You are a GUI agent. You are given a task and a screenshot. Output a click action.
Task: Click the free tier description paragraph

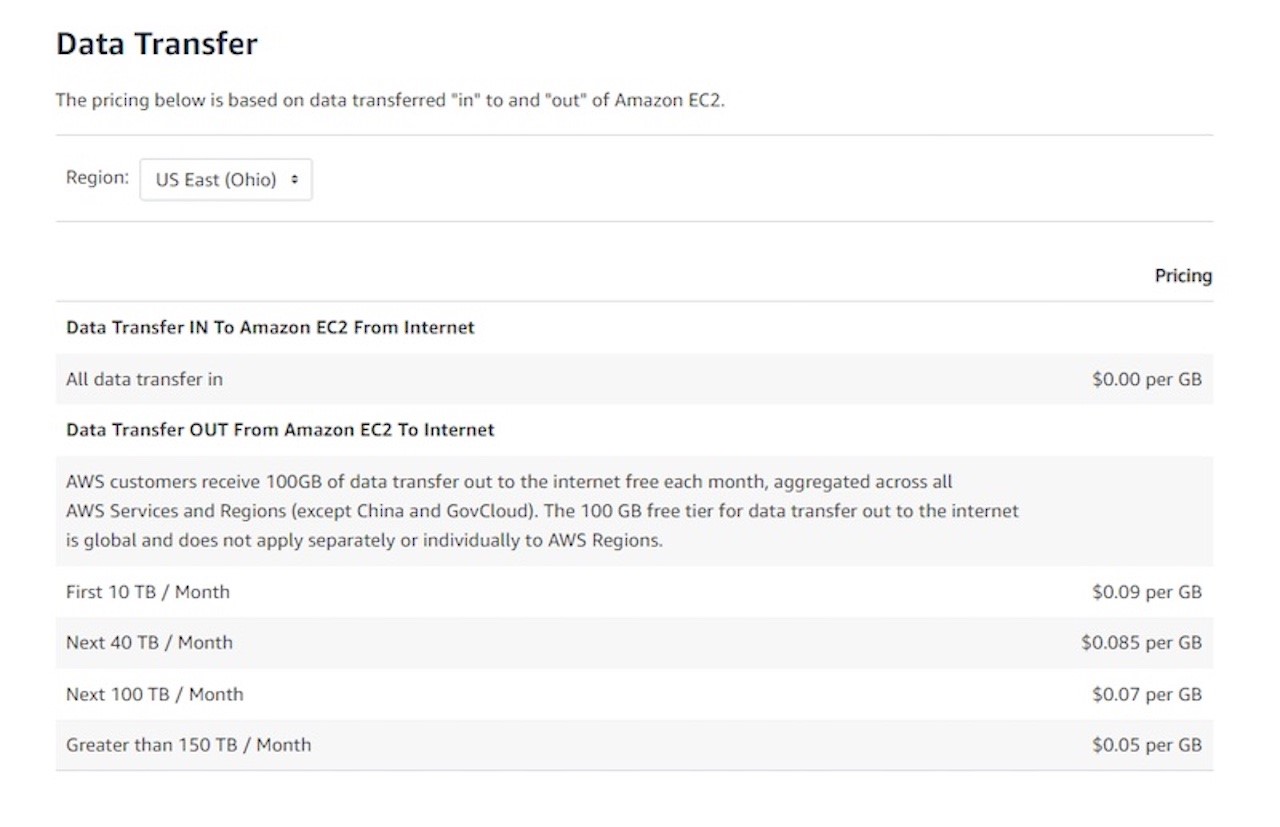(x=540, y=512)
